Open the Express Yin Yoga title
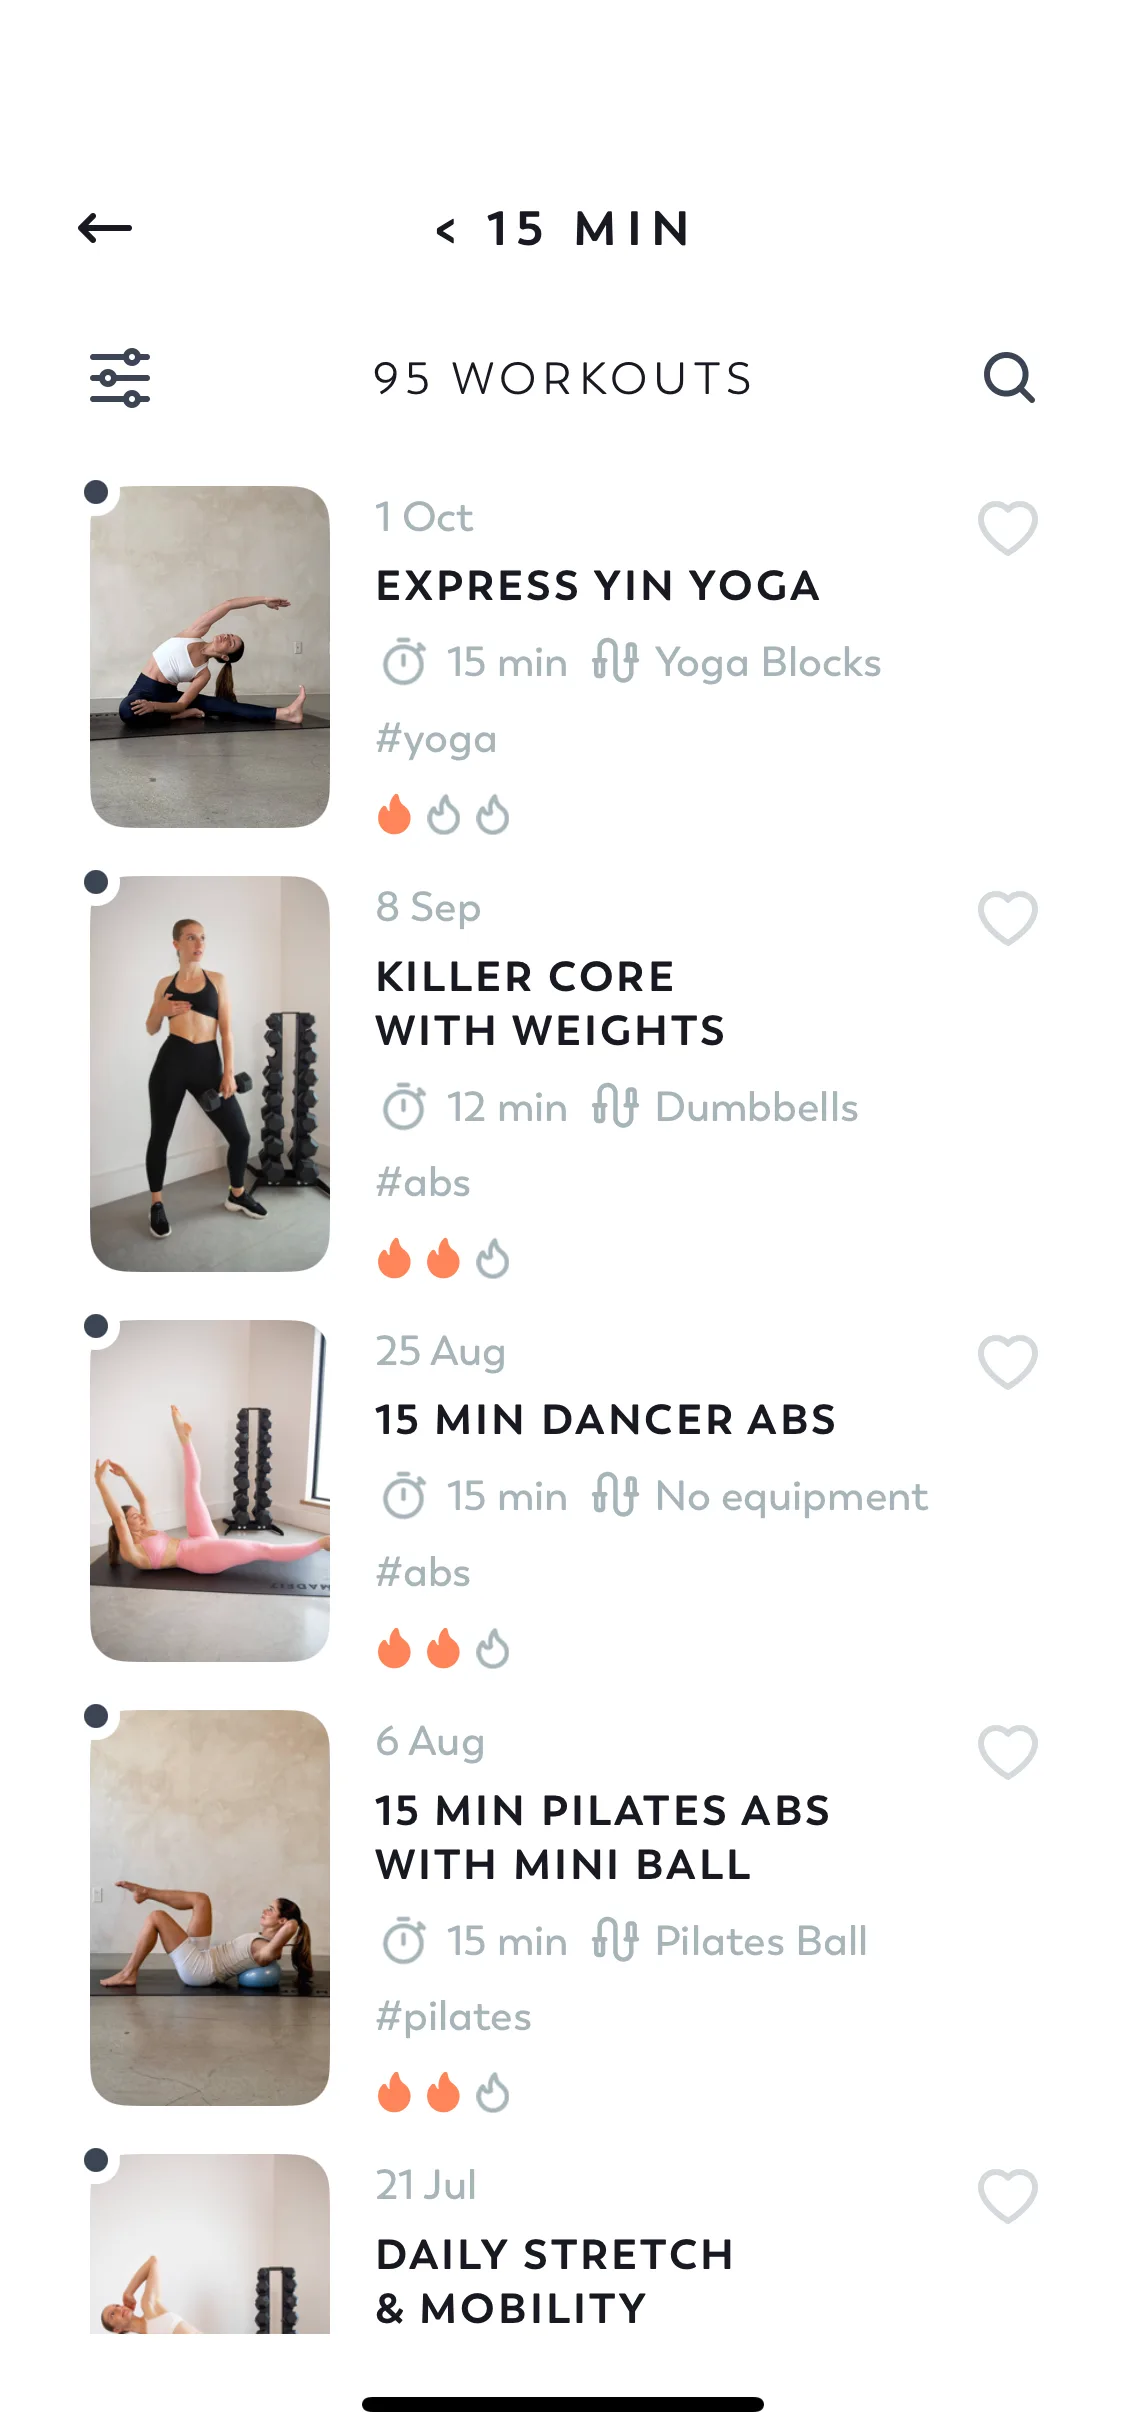 (597, 586)
